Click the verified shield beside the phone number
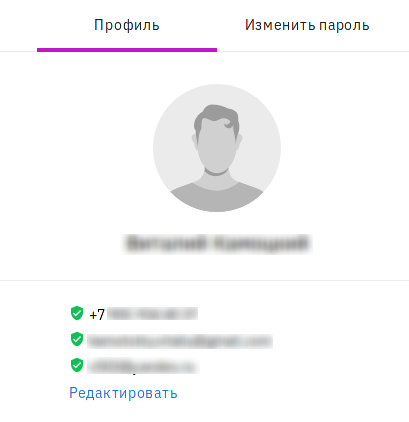The height and width of the screenshot is (422, 409). click(x=77, y=313)
